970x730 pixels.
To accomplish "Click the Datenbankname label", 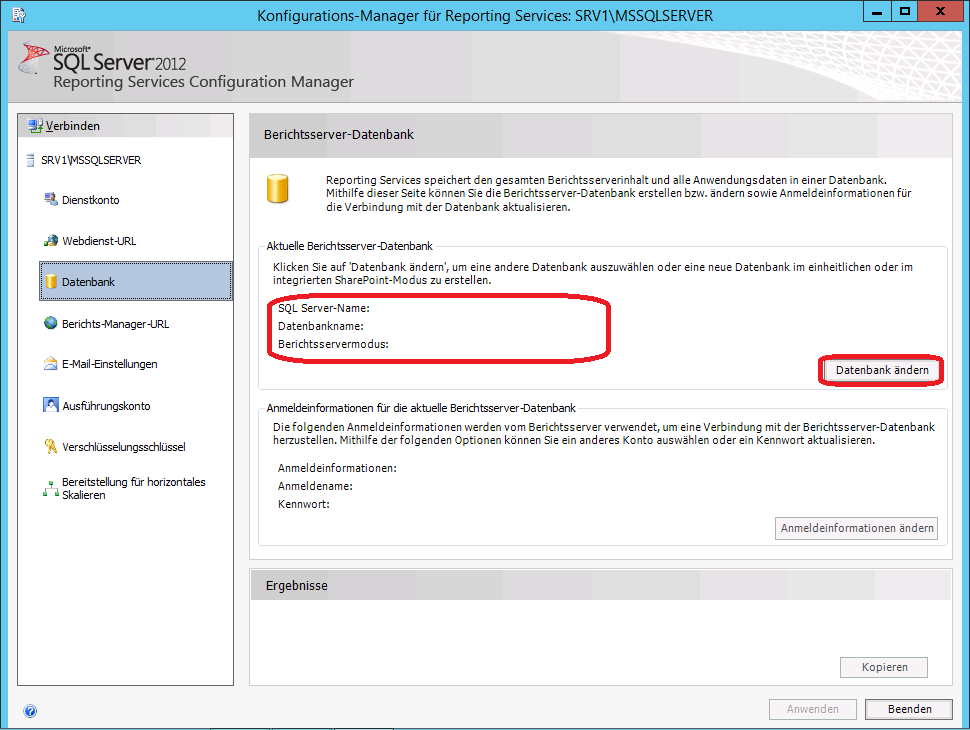I will coord(320,326).
